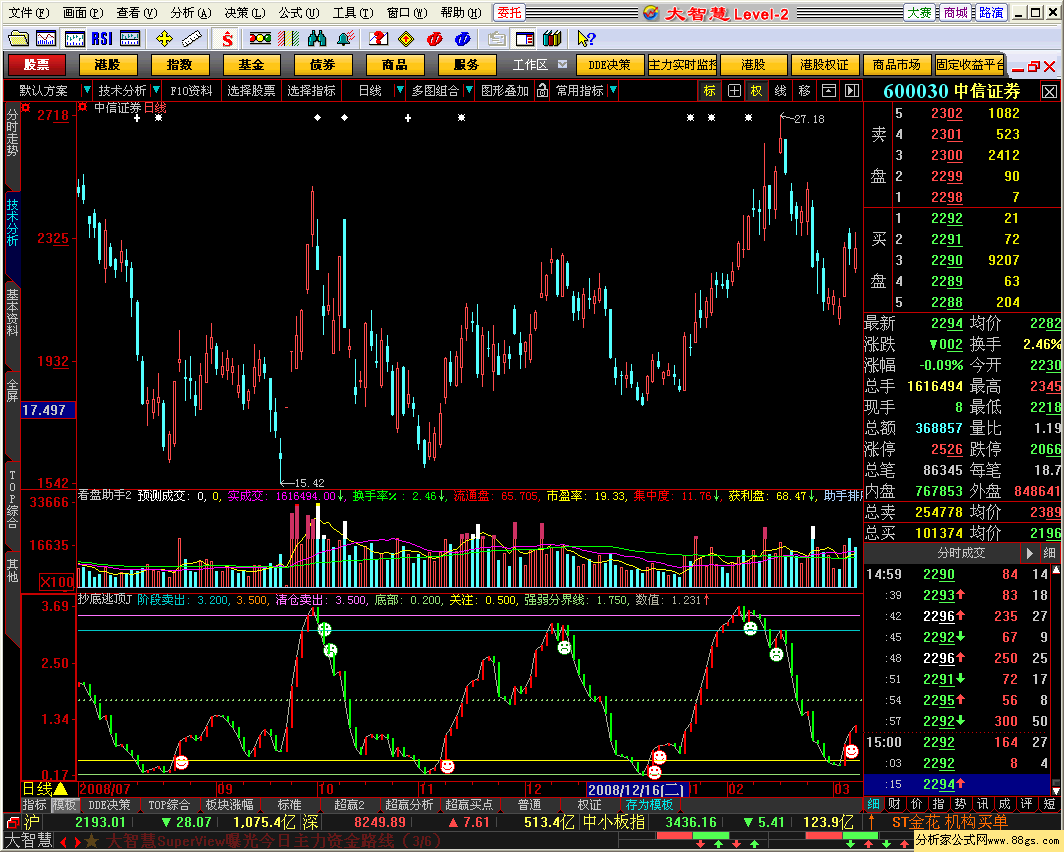
Task: Toggle the 商城 button in title bar
Action: tap(955, 13)
